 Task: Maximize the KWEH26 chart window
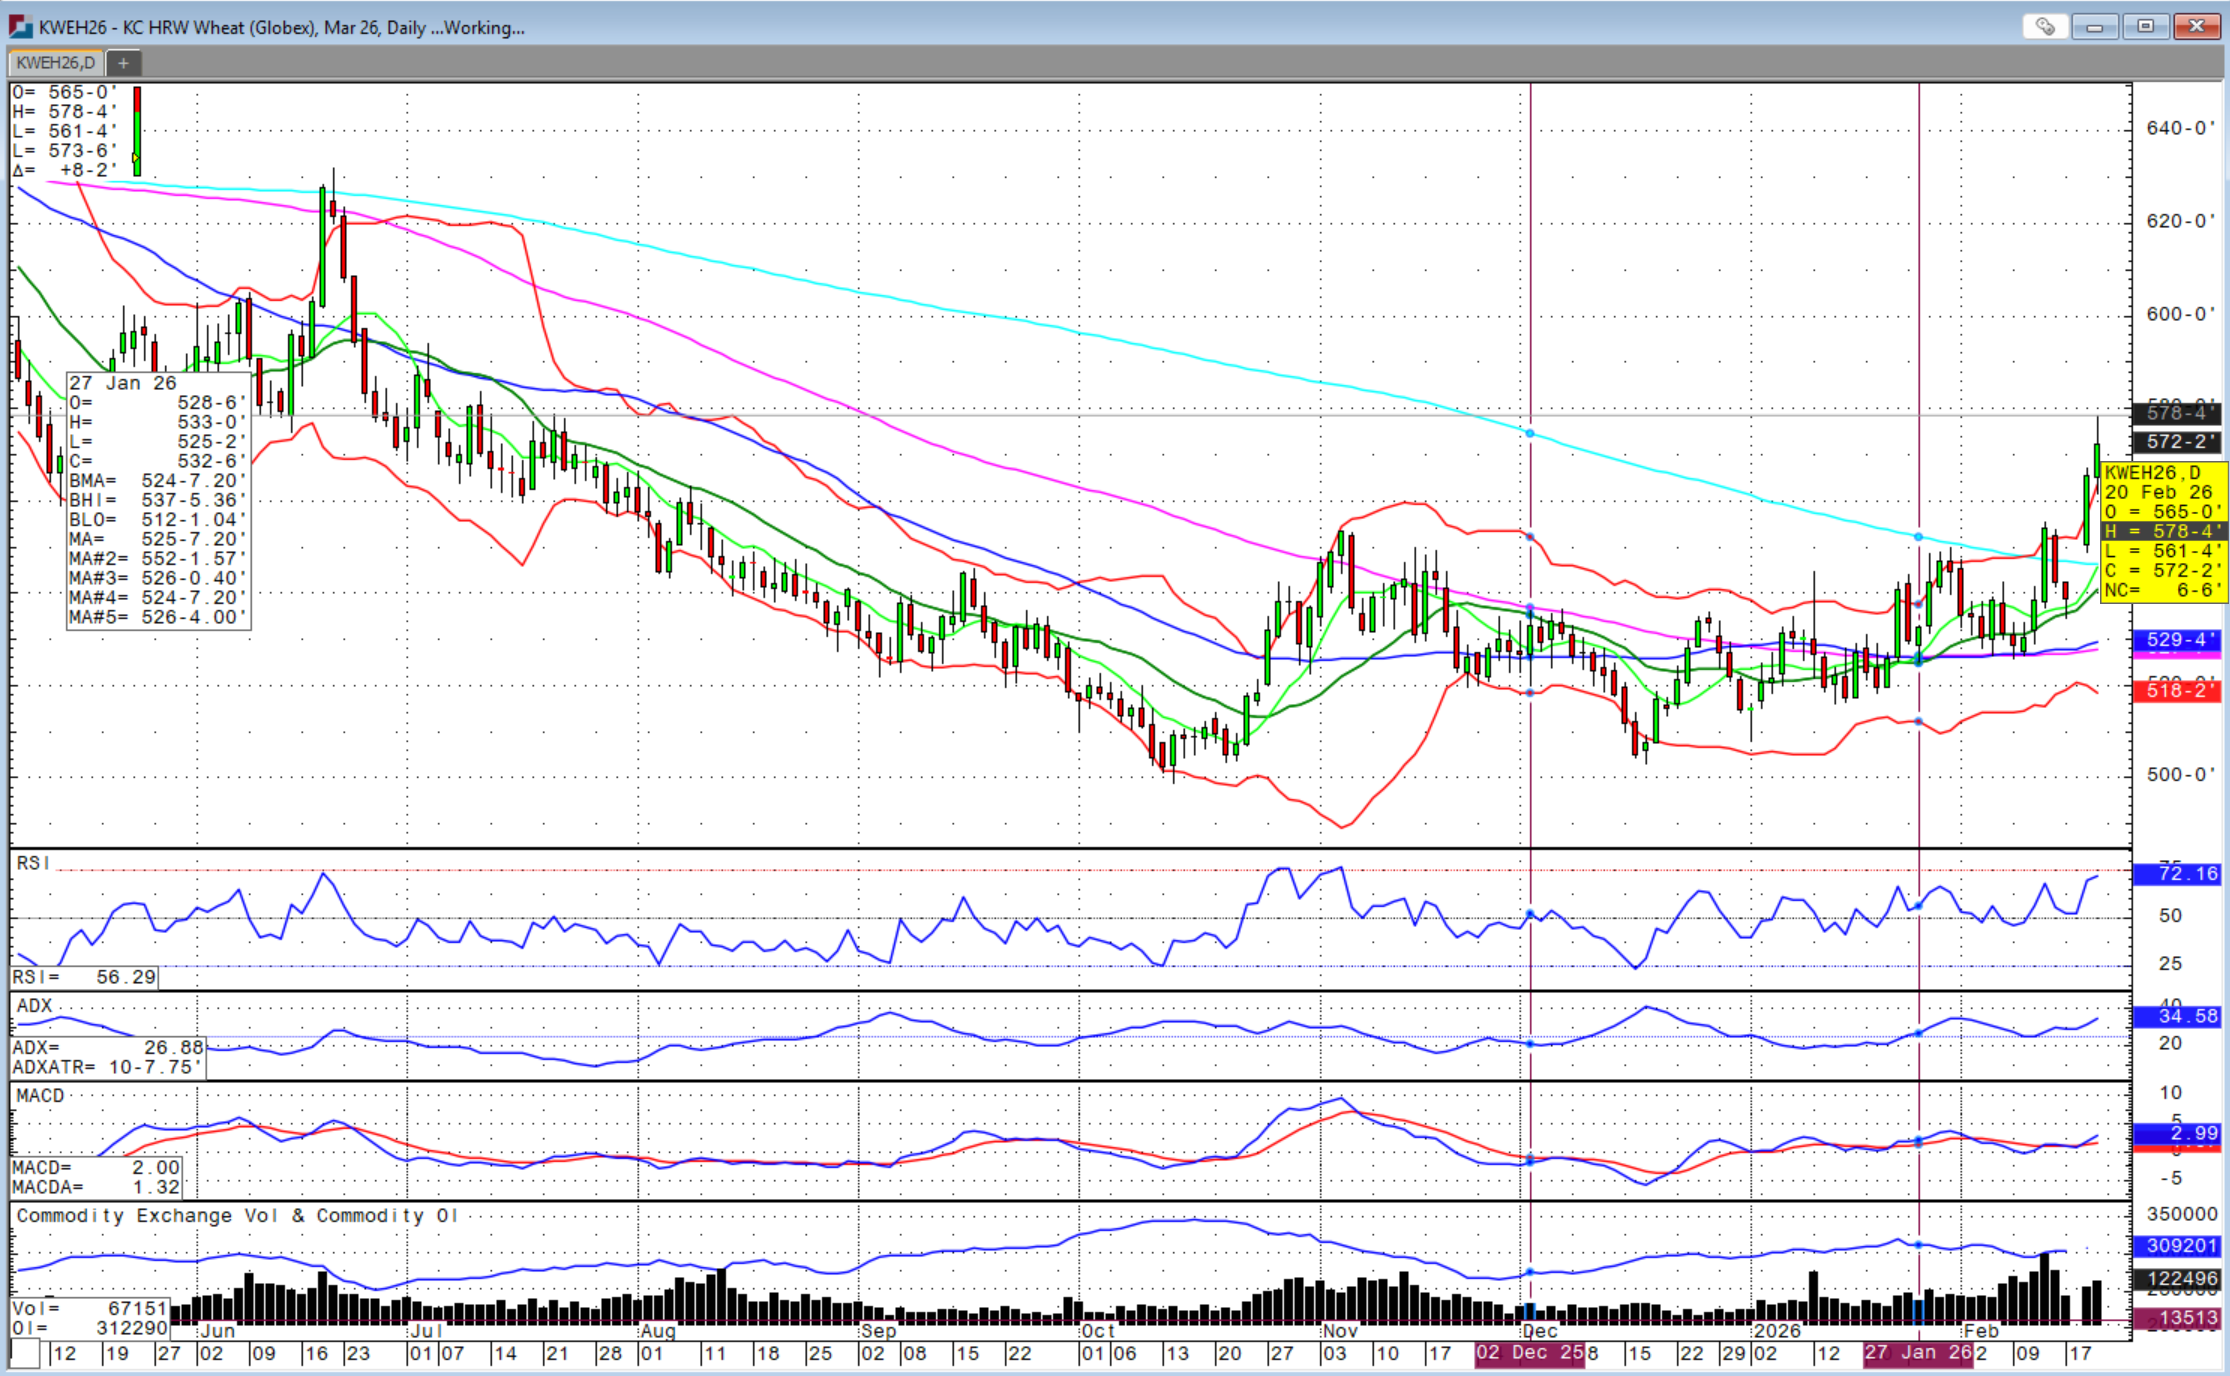2145,27
